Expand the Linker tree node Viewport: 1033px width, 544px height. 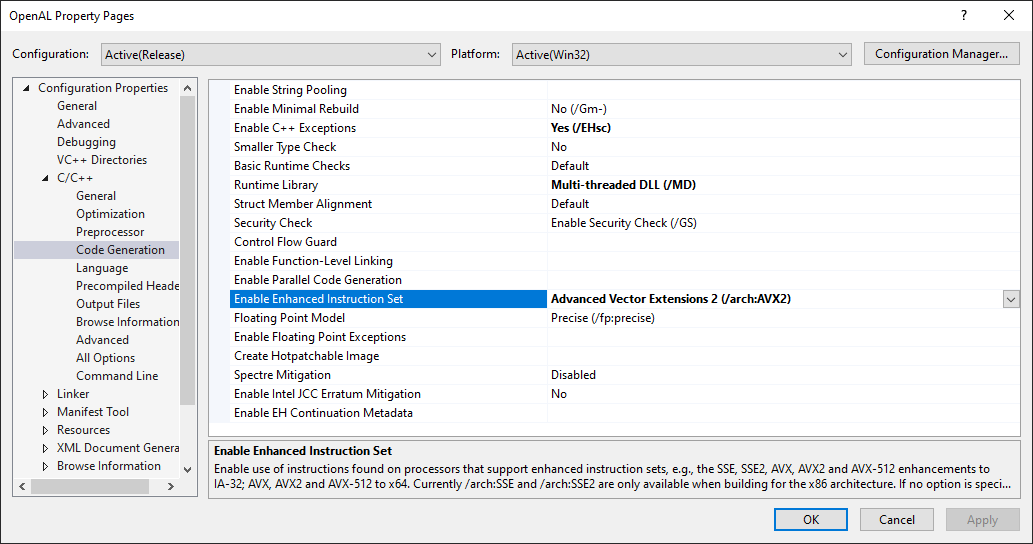pyautogui.click(x=45, y=394)
